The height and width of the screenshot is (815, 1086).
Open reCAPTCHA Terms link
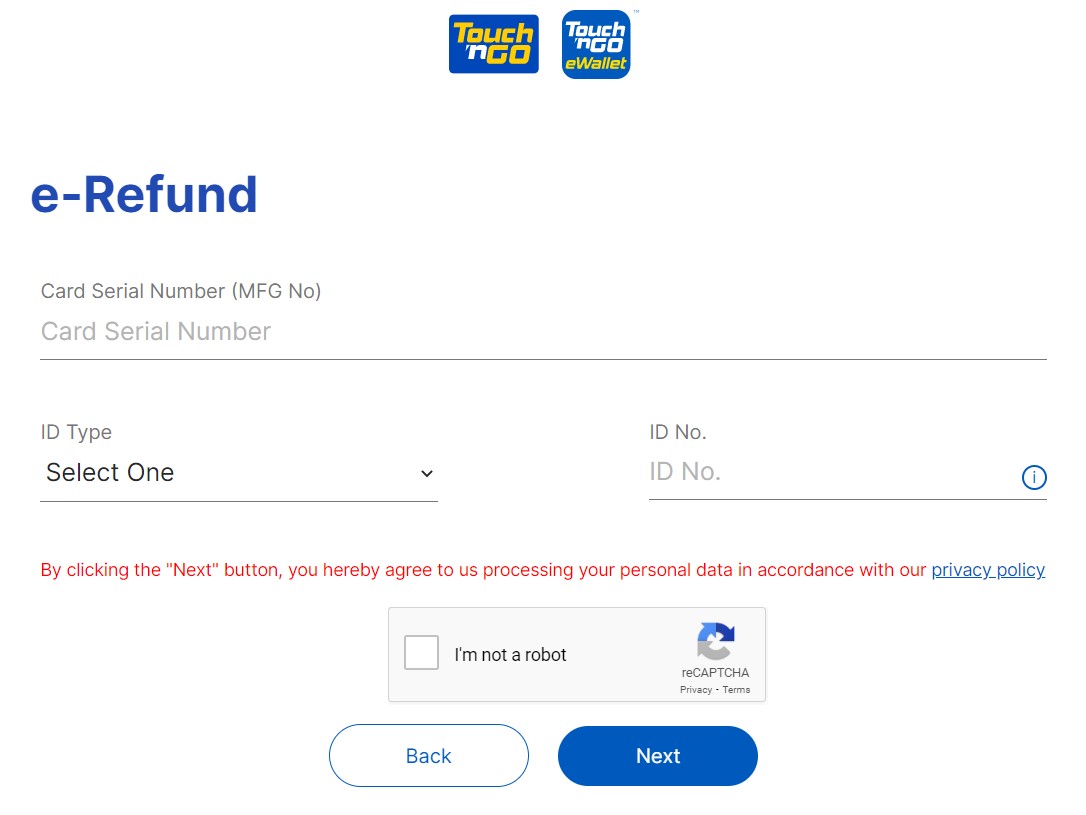point(736,689)
